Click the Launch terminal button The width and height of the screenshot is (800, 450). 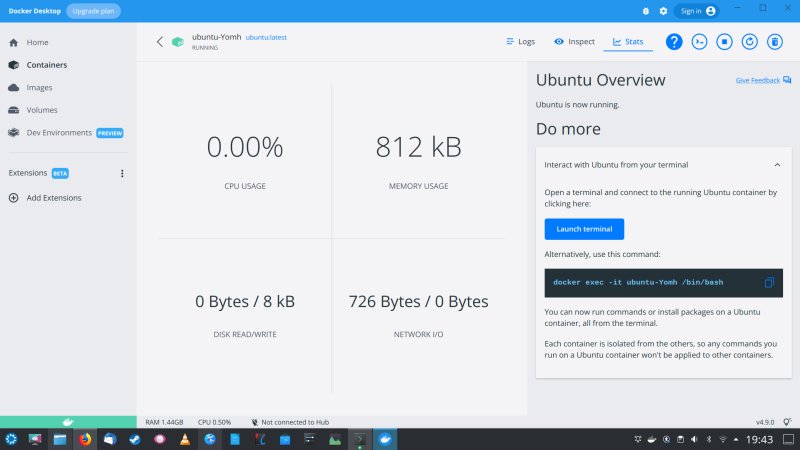[584, 229]
